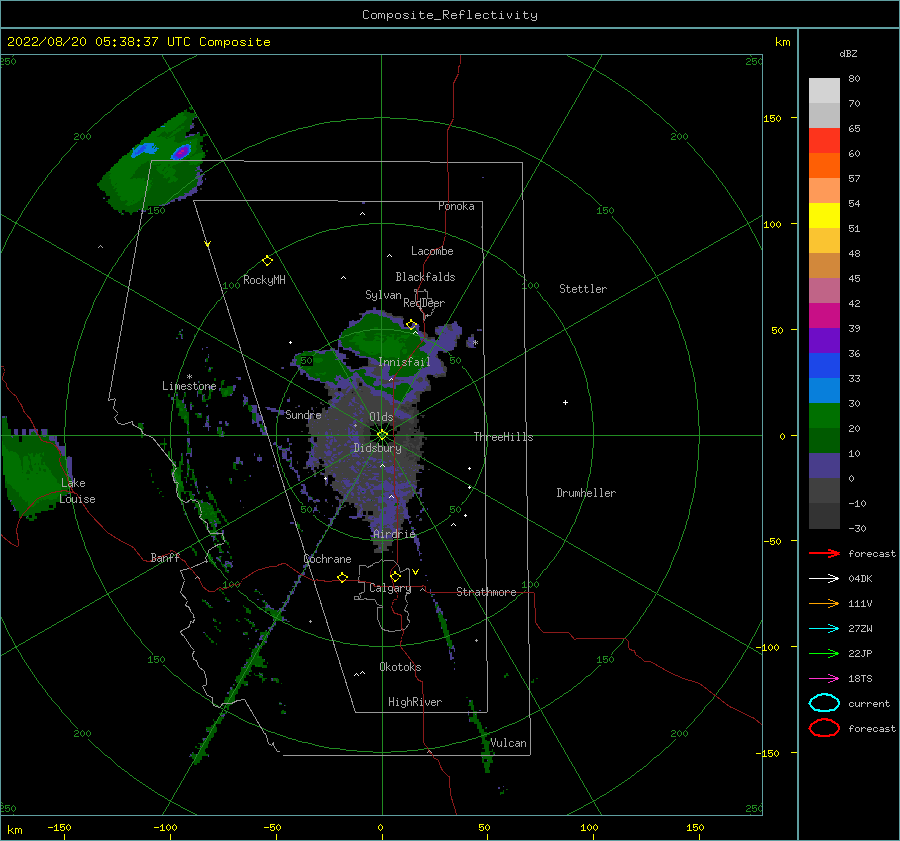Click the blue 36 dBZ color swatch
Image resolution: width=900 pixels, height=841 pixels.
pyautogui.click(x=824, y=366)
